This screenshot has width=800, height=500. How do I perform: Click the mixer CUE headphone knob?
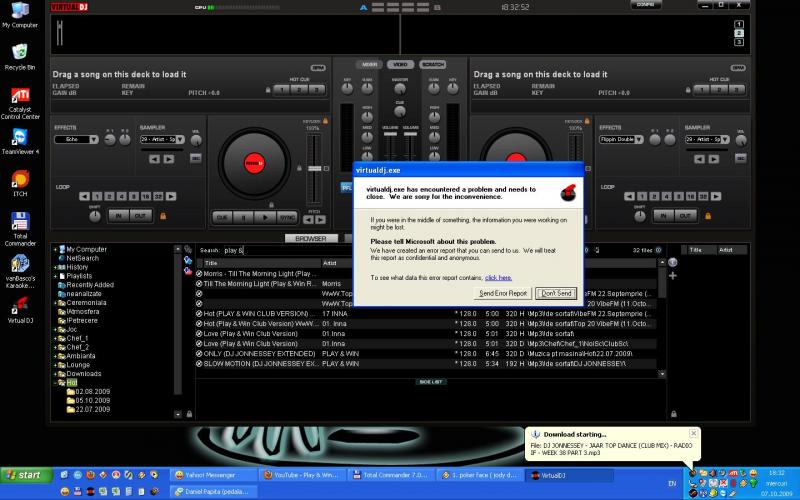(x=400, y=111)
